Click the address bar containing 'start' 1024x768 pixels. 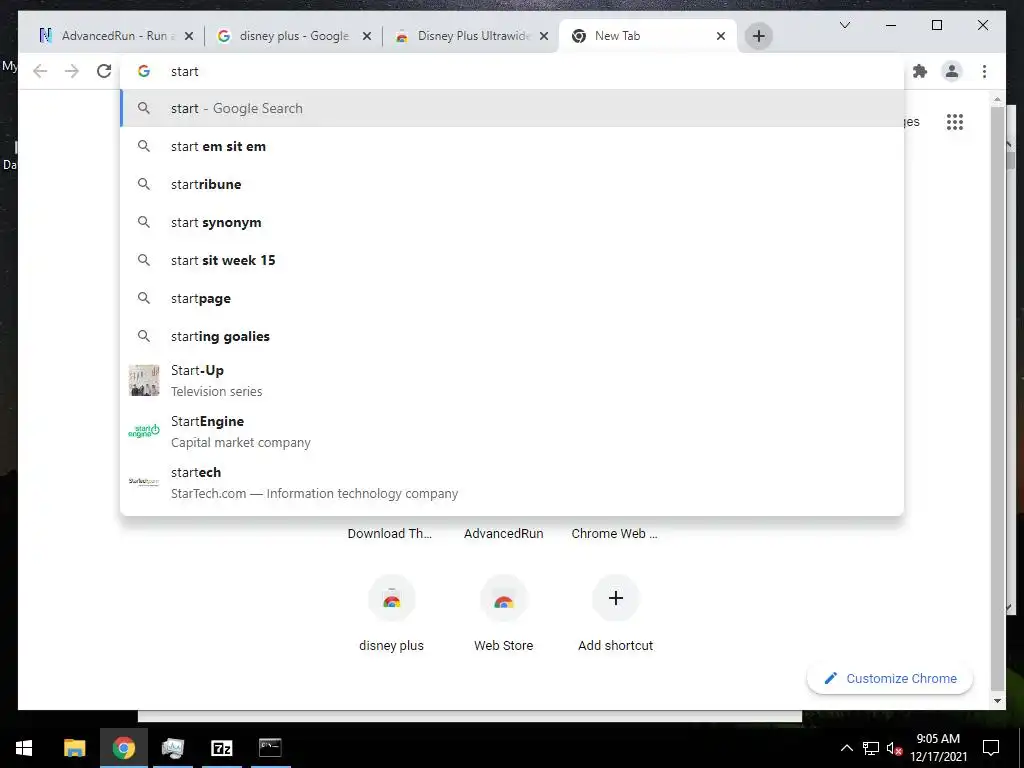pos(513,71)
